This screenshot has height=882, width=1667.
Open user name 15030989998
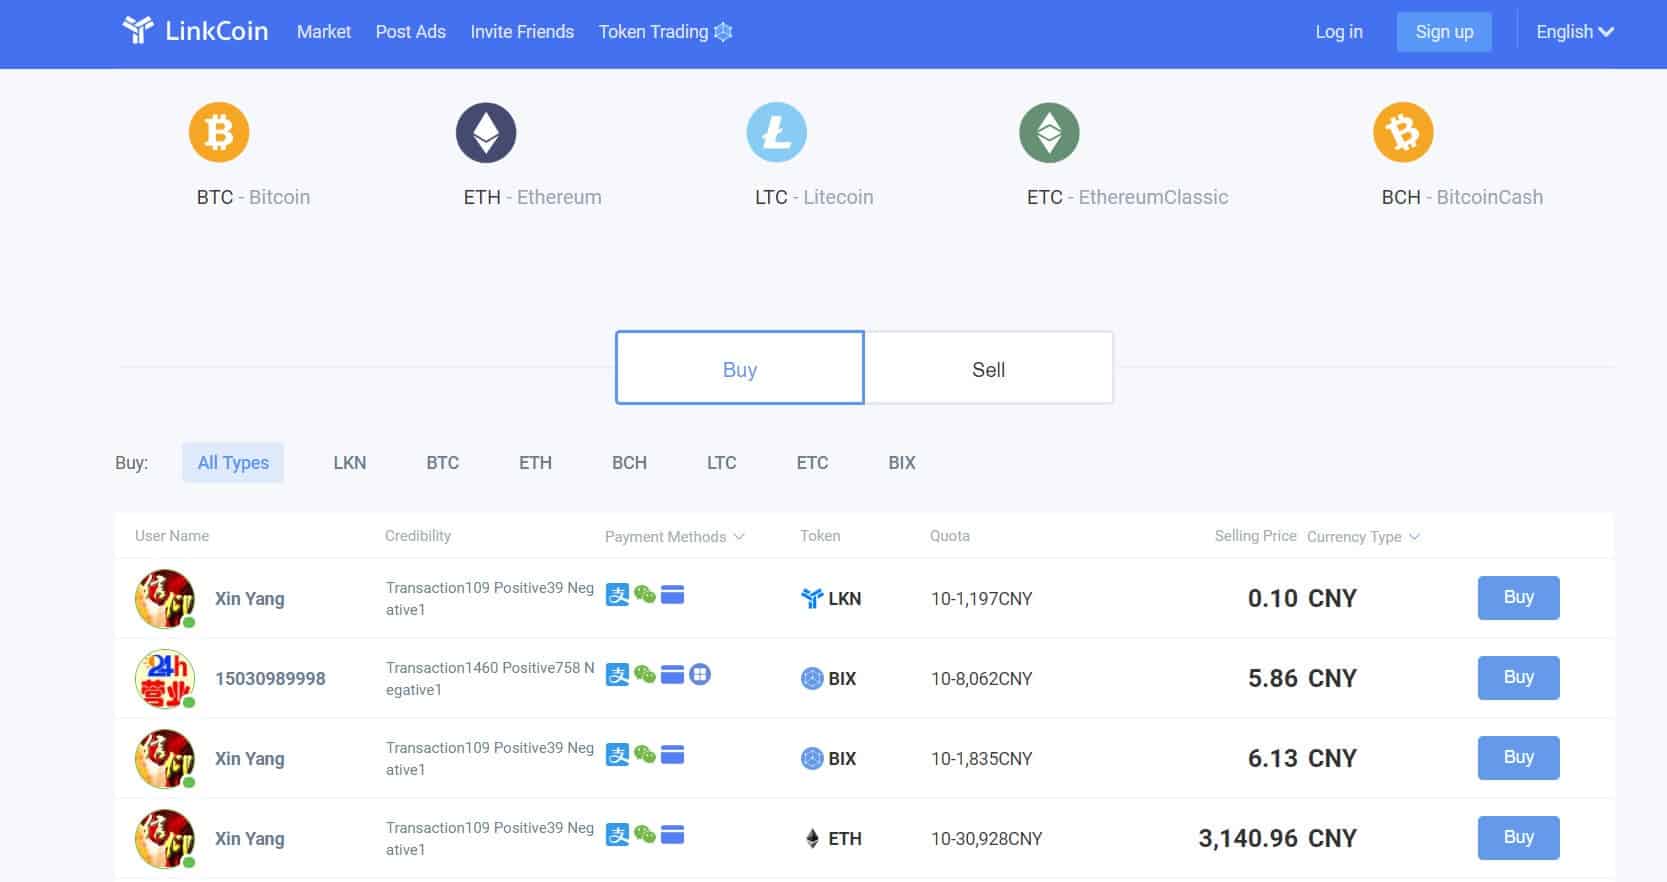(270, 678)
